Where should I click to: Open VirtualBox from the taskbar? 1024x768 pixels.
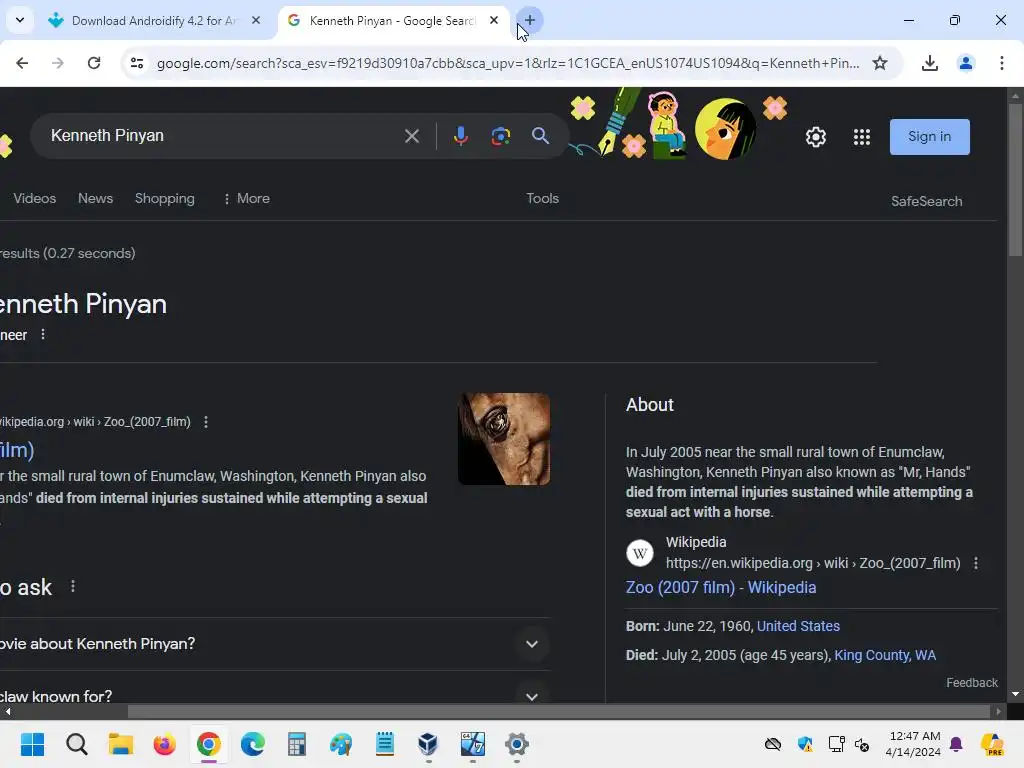(x=428, y=744)
